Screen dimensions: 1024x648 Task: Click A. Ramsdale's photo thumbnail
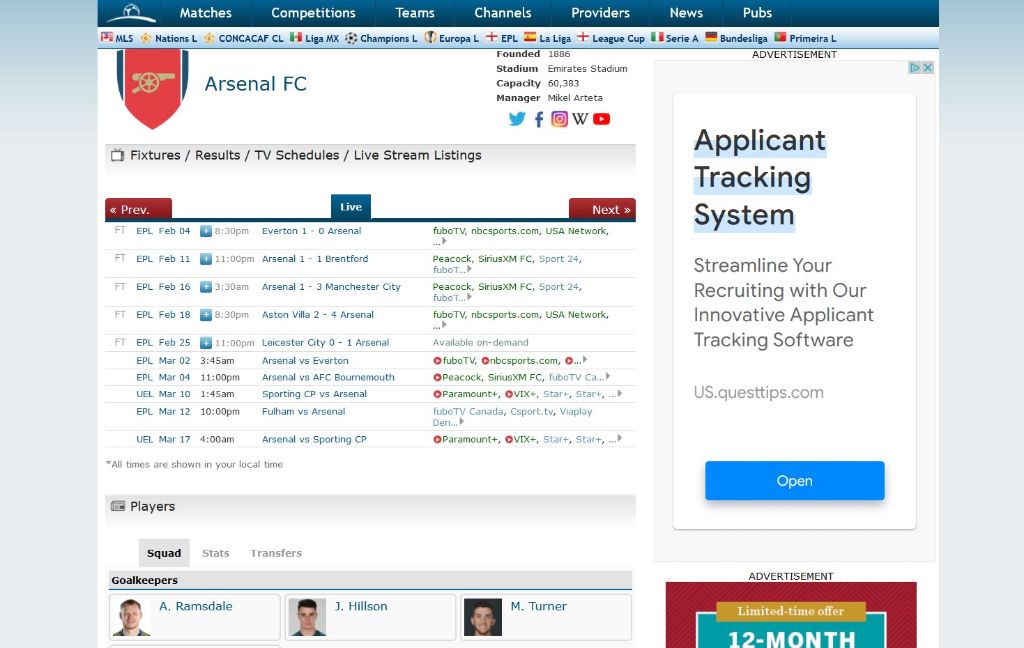click(131, 617)
